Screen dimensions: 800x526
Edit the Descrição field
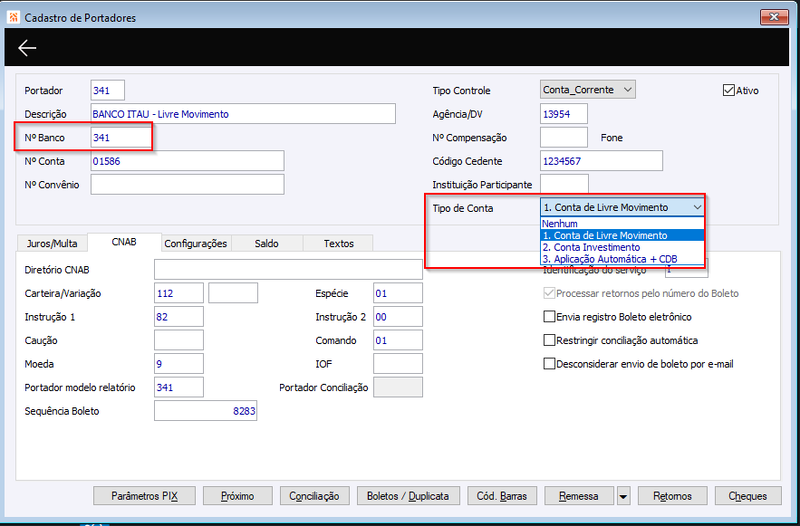tap(243, 114)
